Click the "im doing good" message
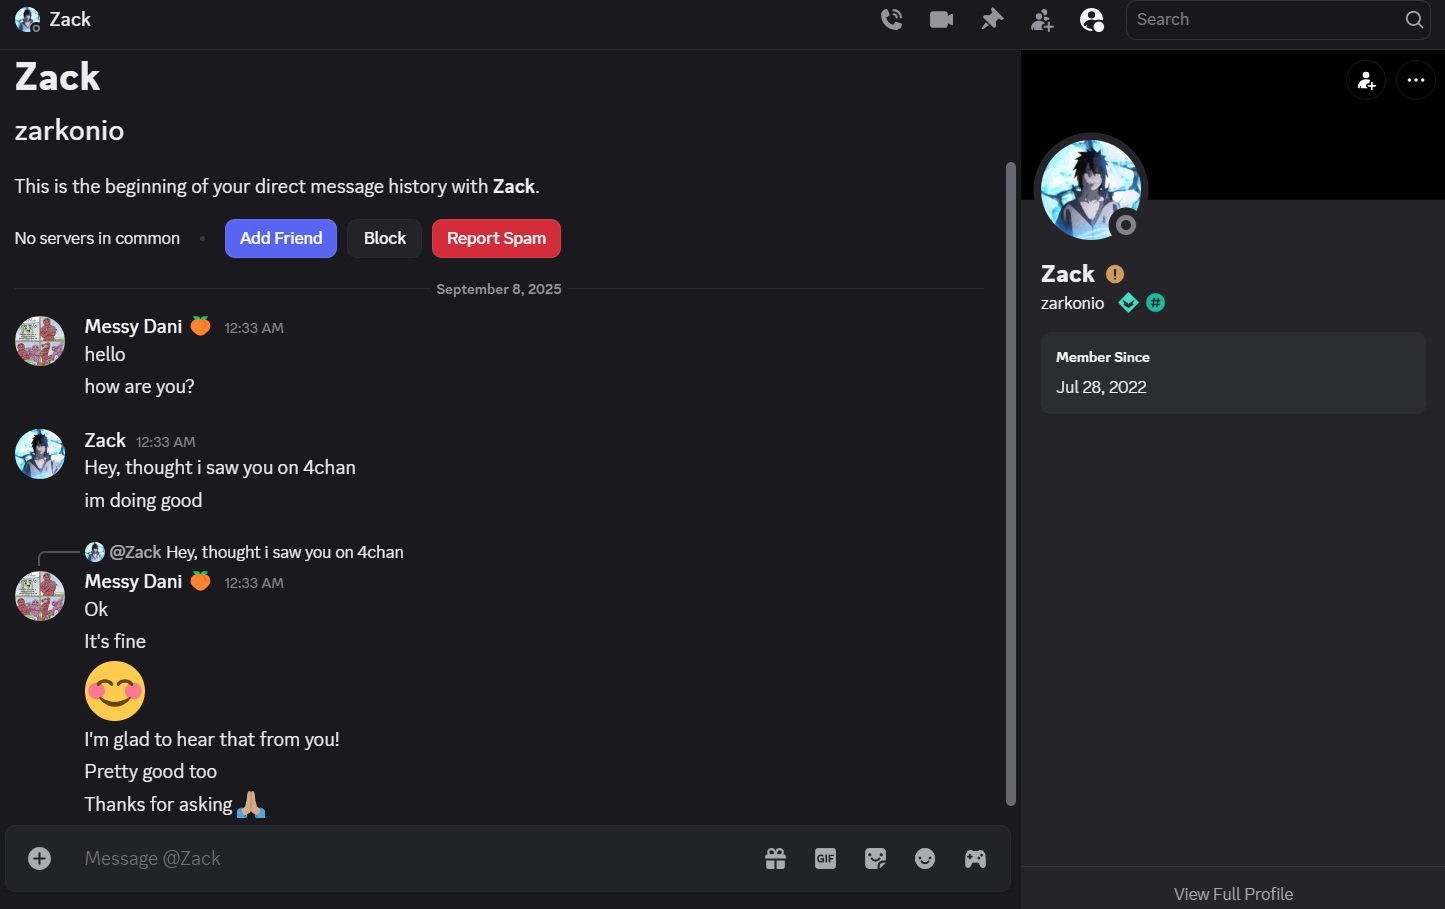 pyautogui.click(x=143, y=500)
